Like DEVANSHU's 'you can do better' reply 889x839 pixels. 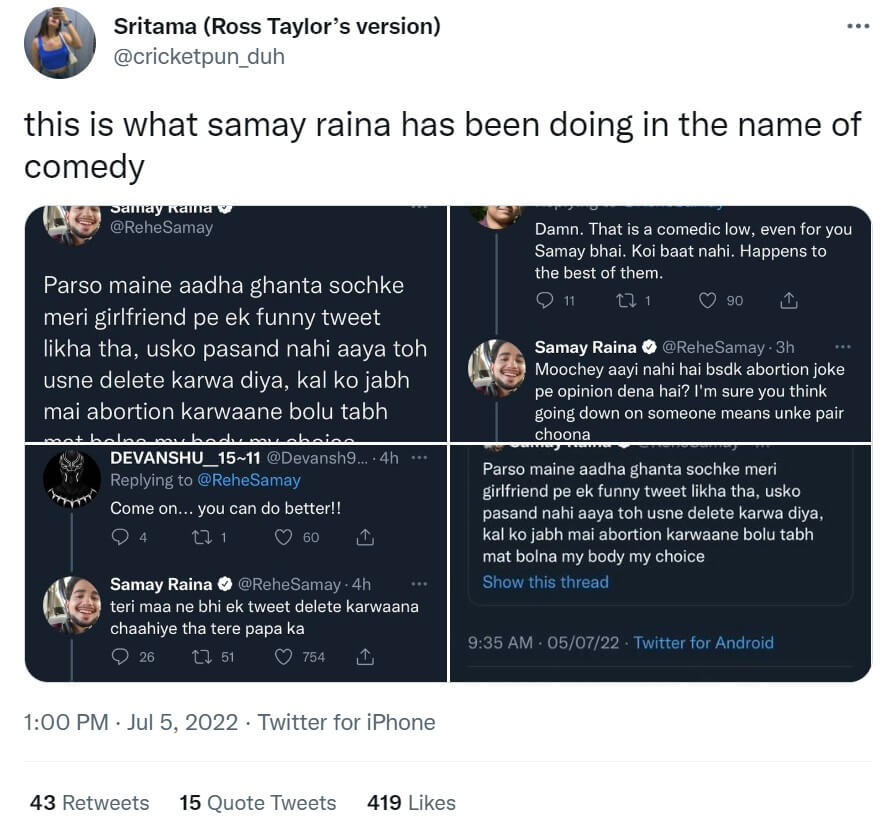[x=283, y=537]
